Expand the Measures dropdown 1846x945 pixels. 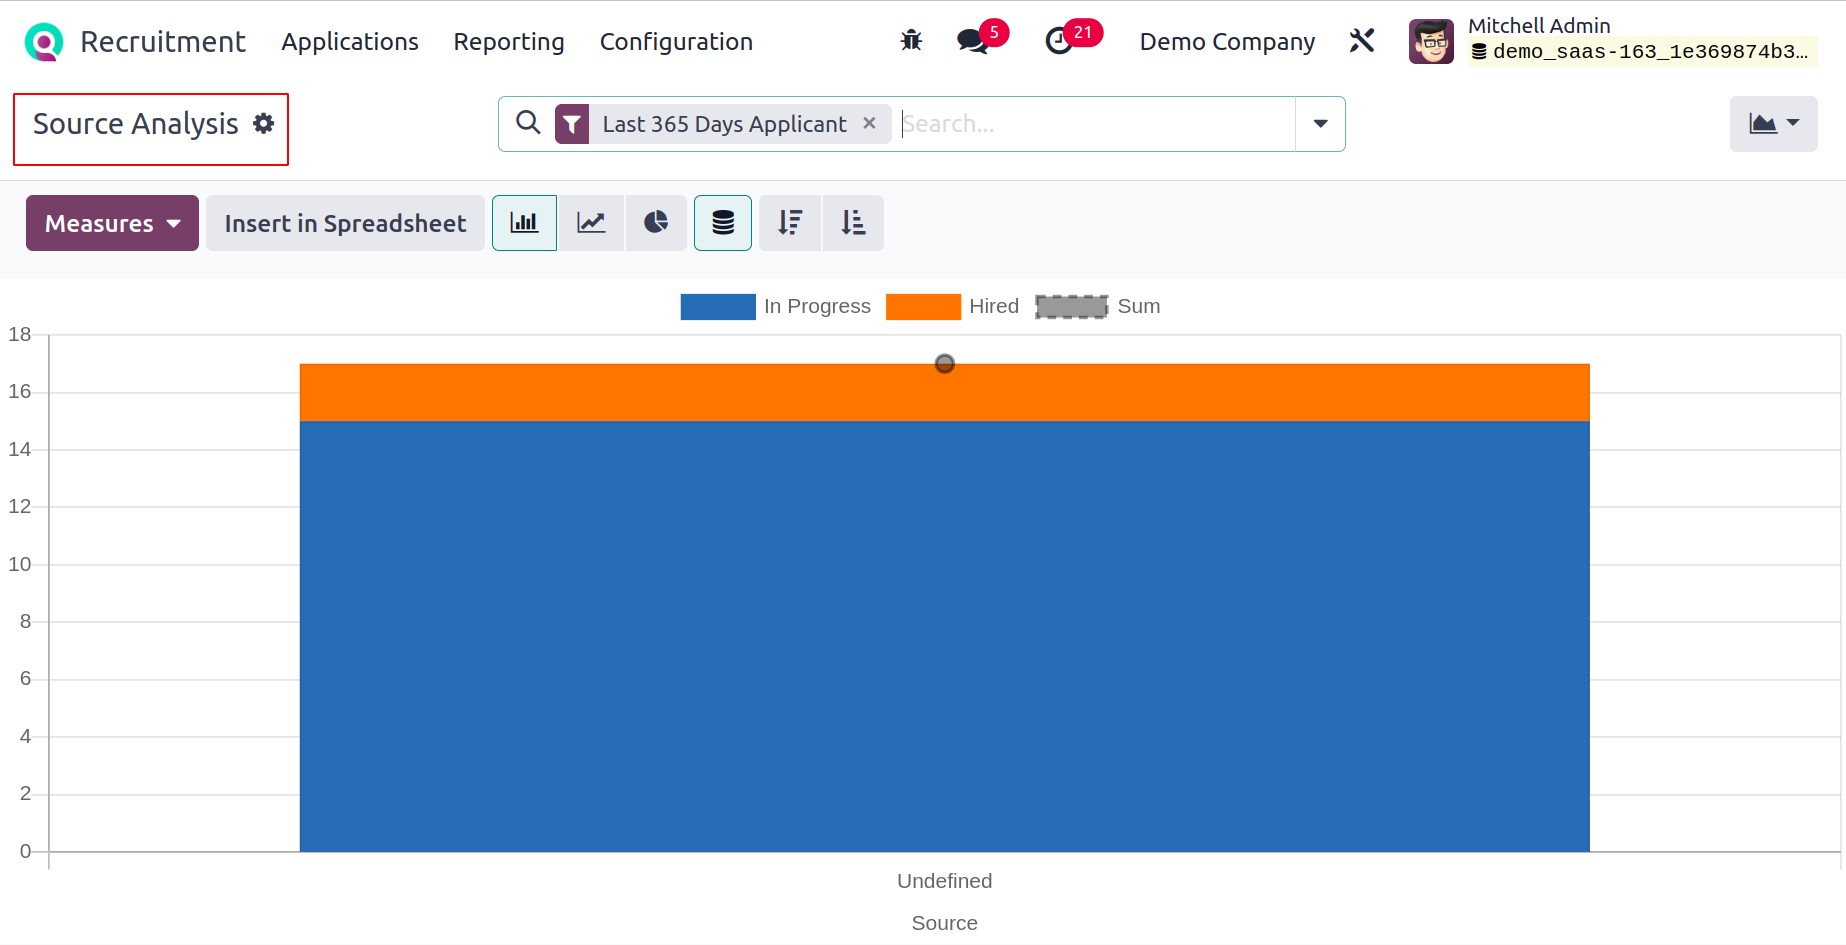(112, 223)
